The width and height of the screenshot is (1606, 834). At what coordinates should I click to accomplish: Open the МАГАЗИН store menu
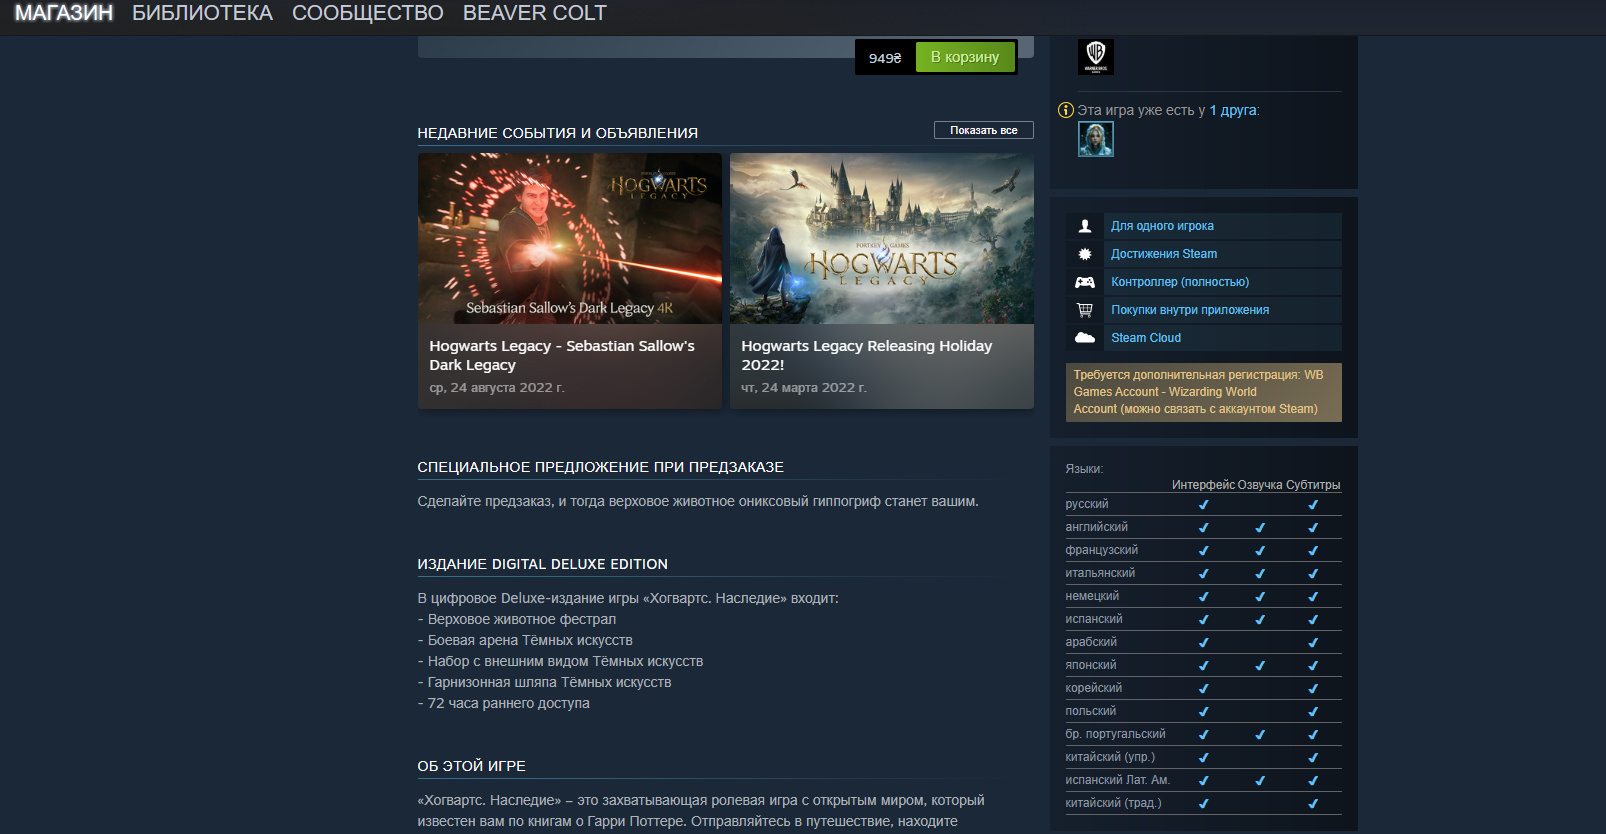coord(63,13)
